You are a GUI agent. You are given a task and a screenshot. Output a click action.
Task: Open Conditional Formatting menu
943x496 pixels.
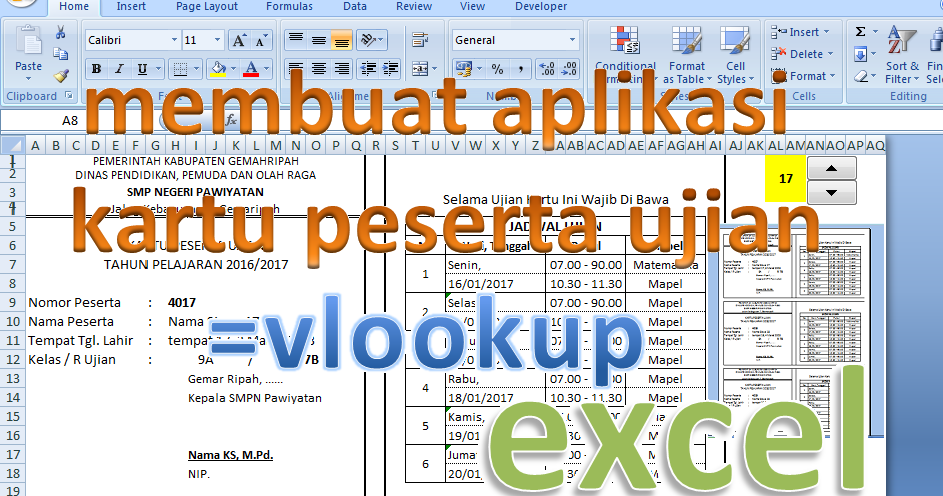[x=625, y=54]
